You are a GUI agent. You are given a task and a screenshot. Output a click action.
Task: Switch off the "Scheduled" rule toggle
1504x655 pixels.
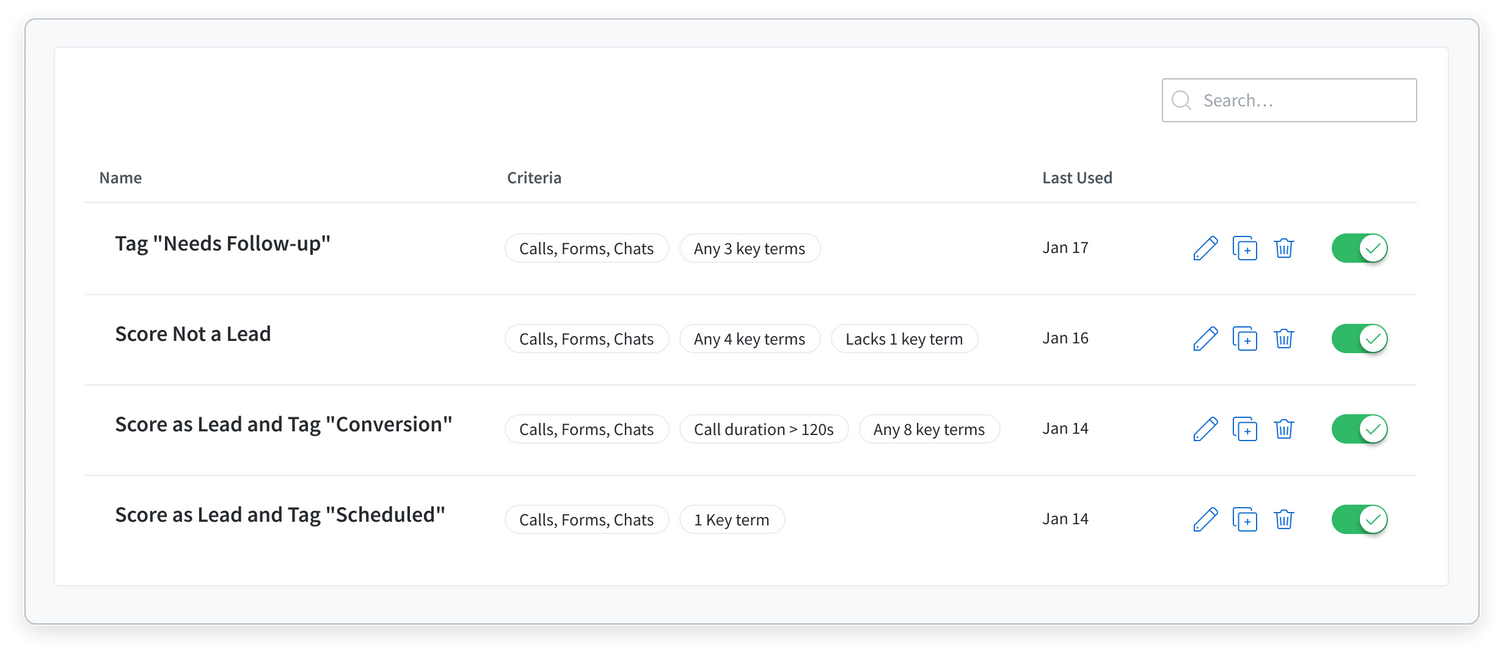pos(1359,520)
